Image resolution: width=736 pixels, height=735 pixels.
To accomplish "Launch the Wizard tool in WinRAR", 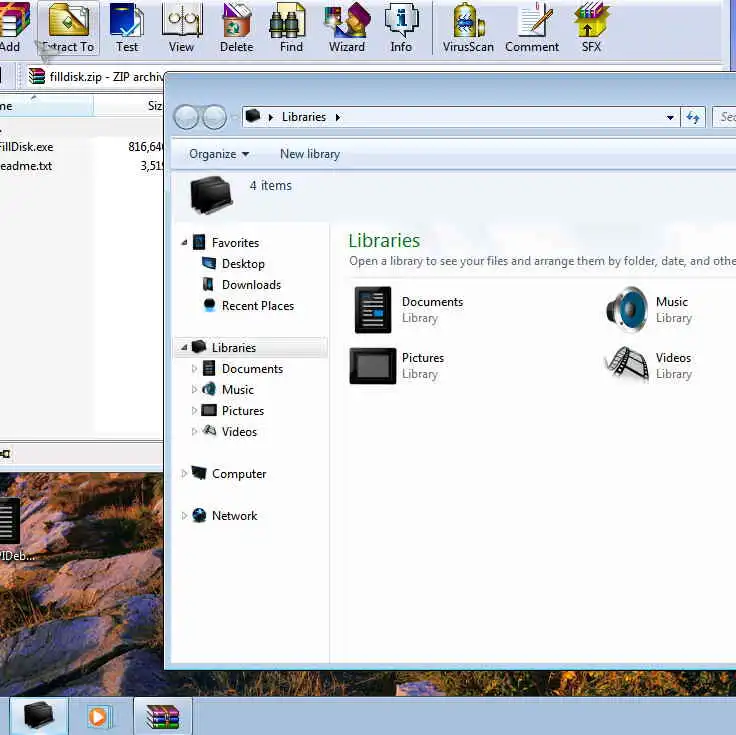I will click(x=347, y=27).
